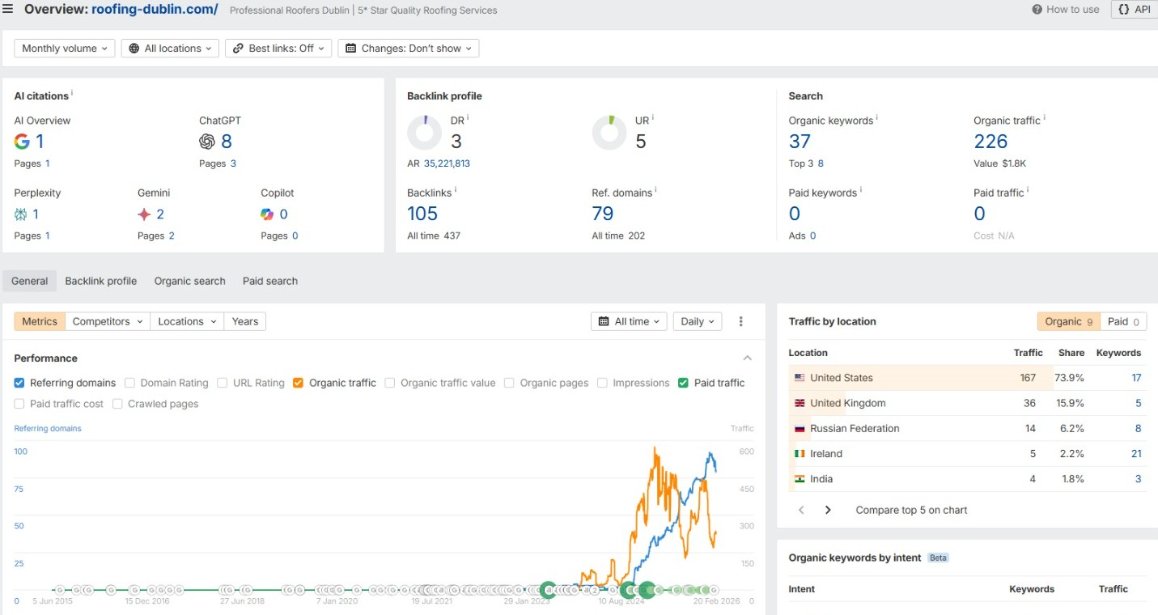
Task: Switch to the Backlink profile tab
Action: [100, 281]
